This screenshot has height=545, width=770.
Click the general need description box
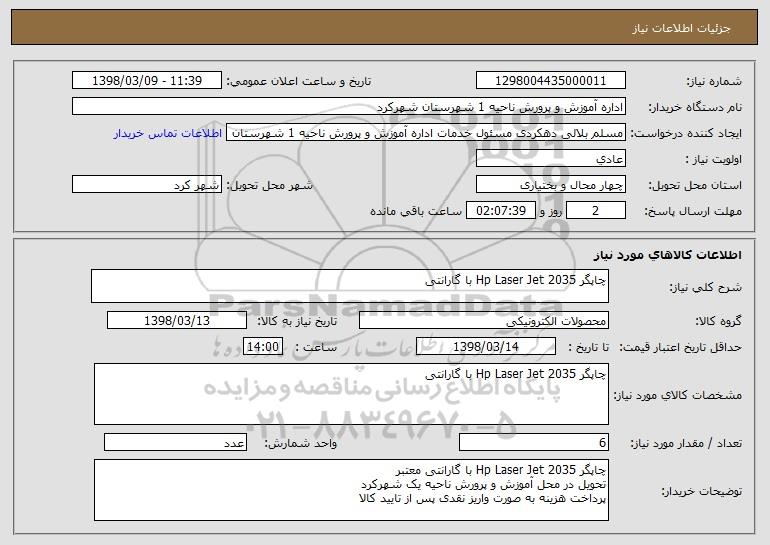coord(350,286)
